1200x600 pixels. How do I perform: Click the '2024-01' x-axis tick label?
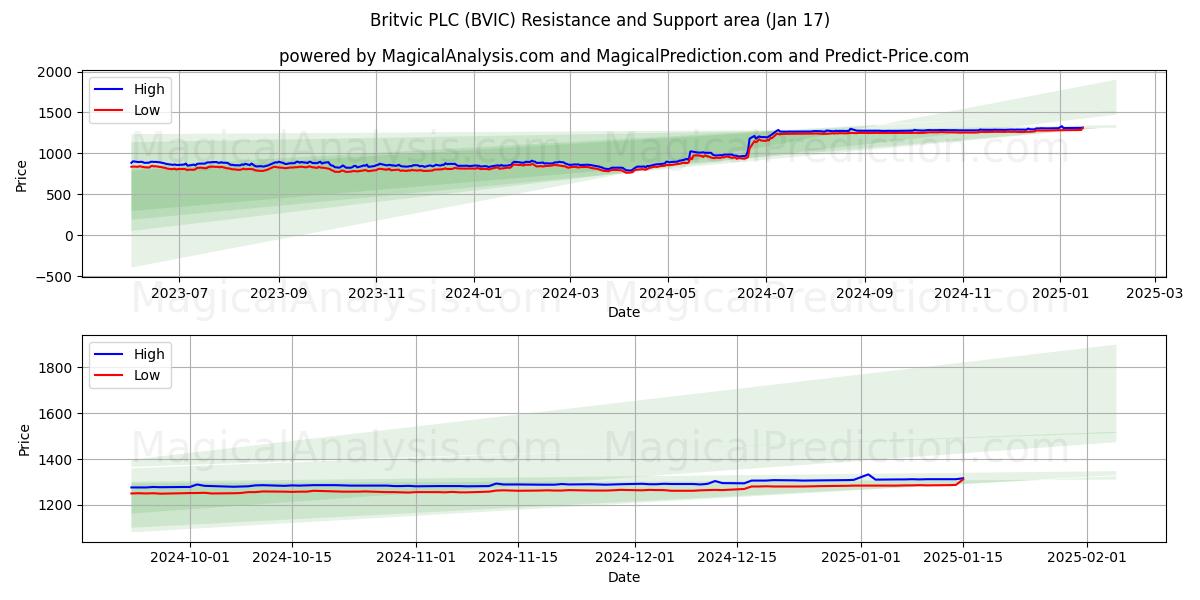(x=473, y=294)
